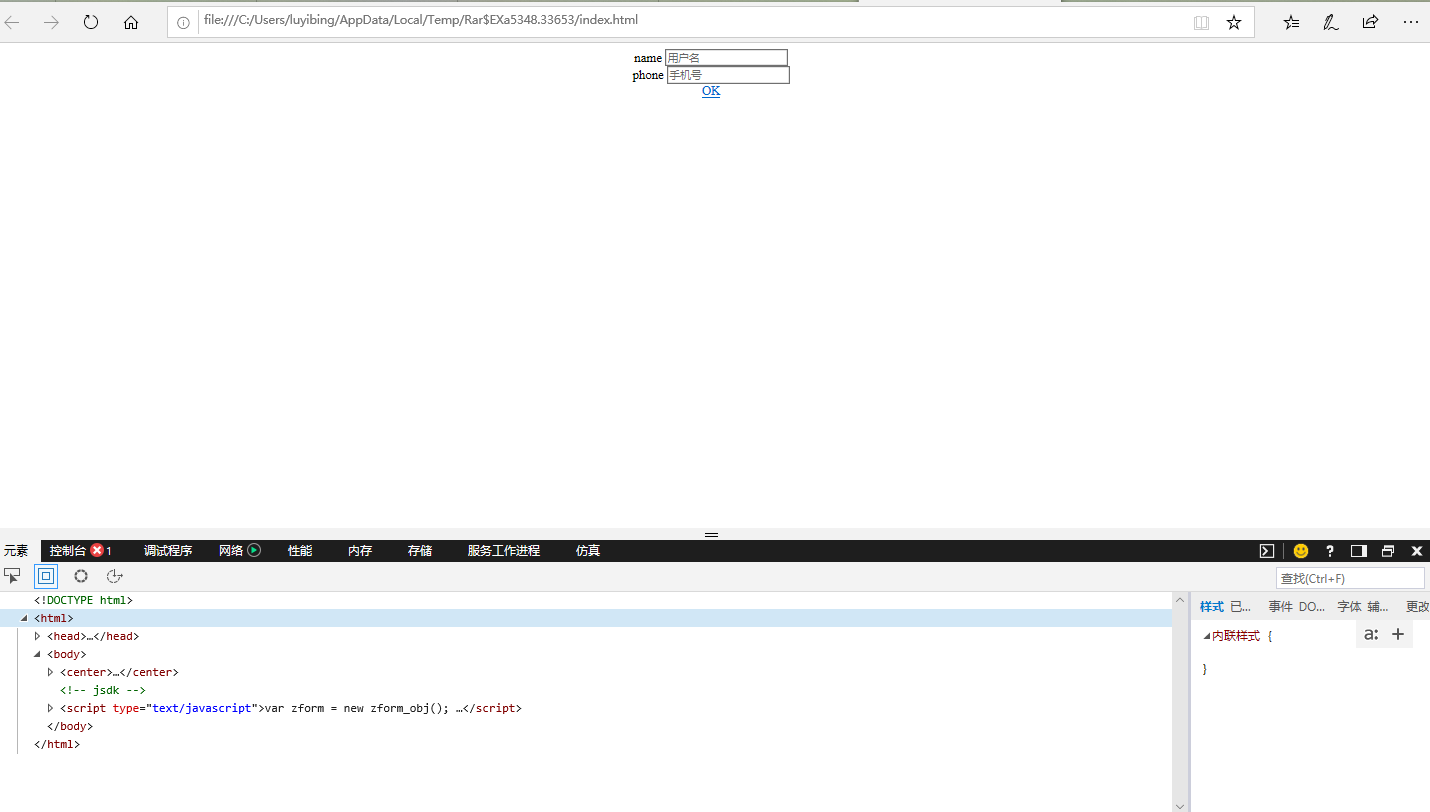The width and height of the screenshot is (1430, 812).
Task: Click the text/javascript attribute value
Action: [x=202, y=708]
